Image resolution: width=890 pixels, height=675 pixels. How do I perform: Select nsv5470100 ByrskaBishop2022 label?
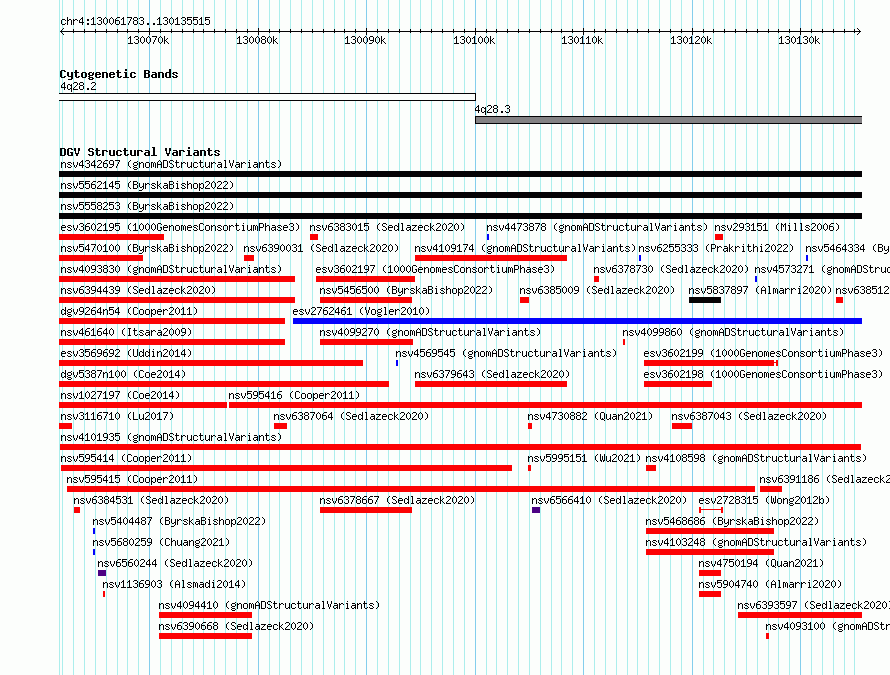click(x=147, y=249)
